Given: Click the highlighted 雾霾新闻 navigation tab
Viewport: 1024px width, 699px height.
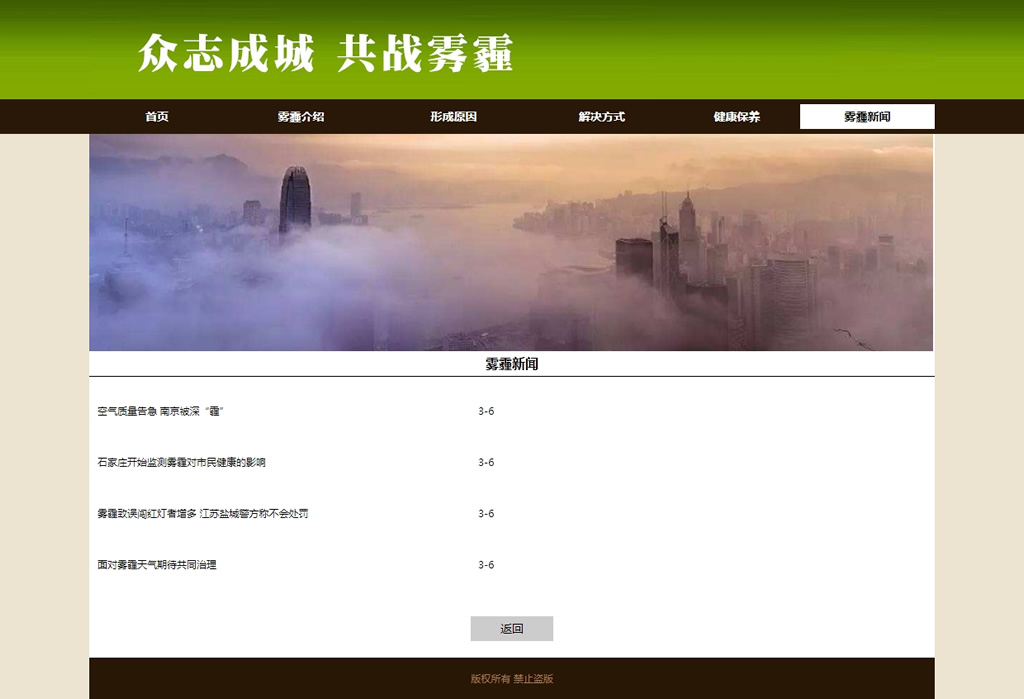Looking at the screenshot, I should (x=867, y=117).
